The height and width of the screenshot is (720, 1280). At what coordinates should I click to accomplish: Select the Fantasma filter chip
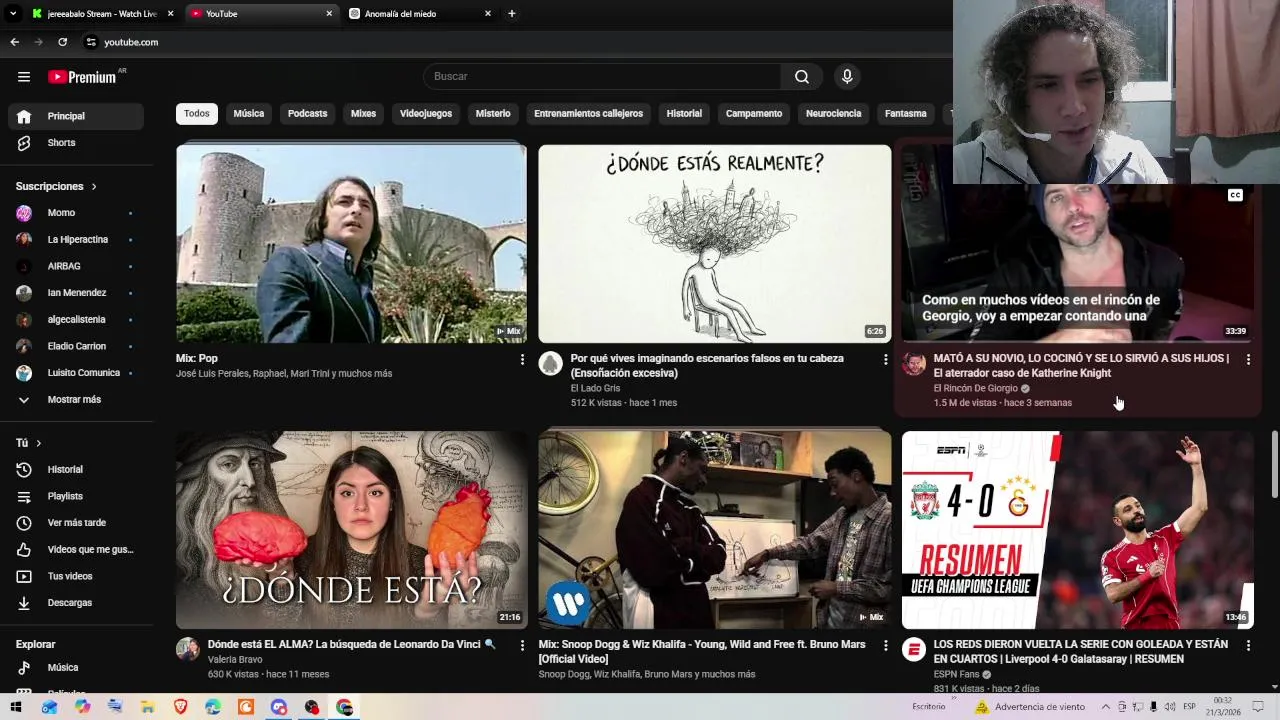tap(906, 113)
